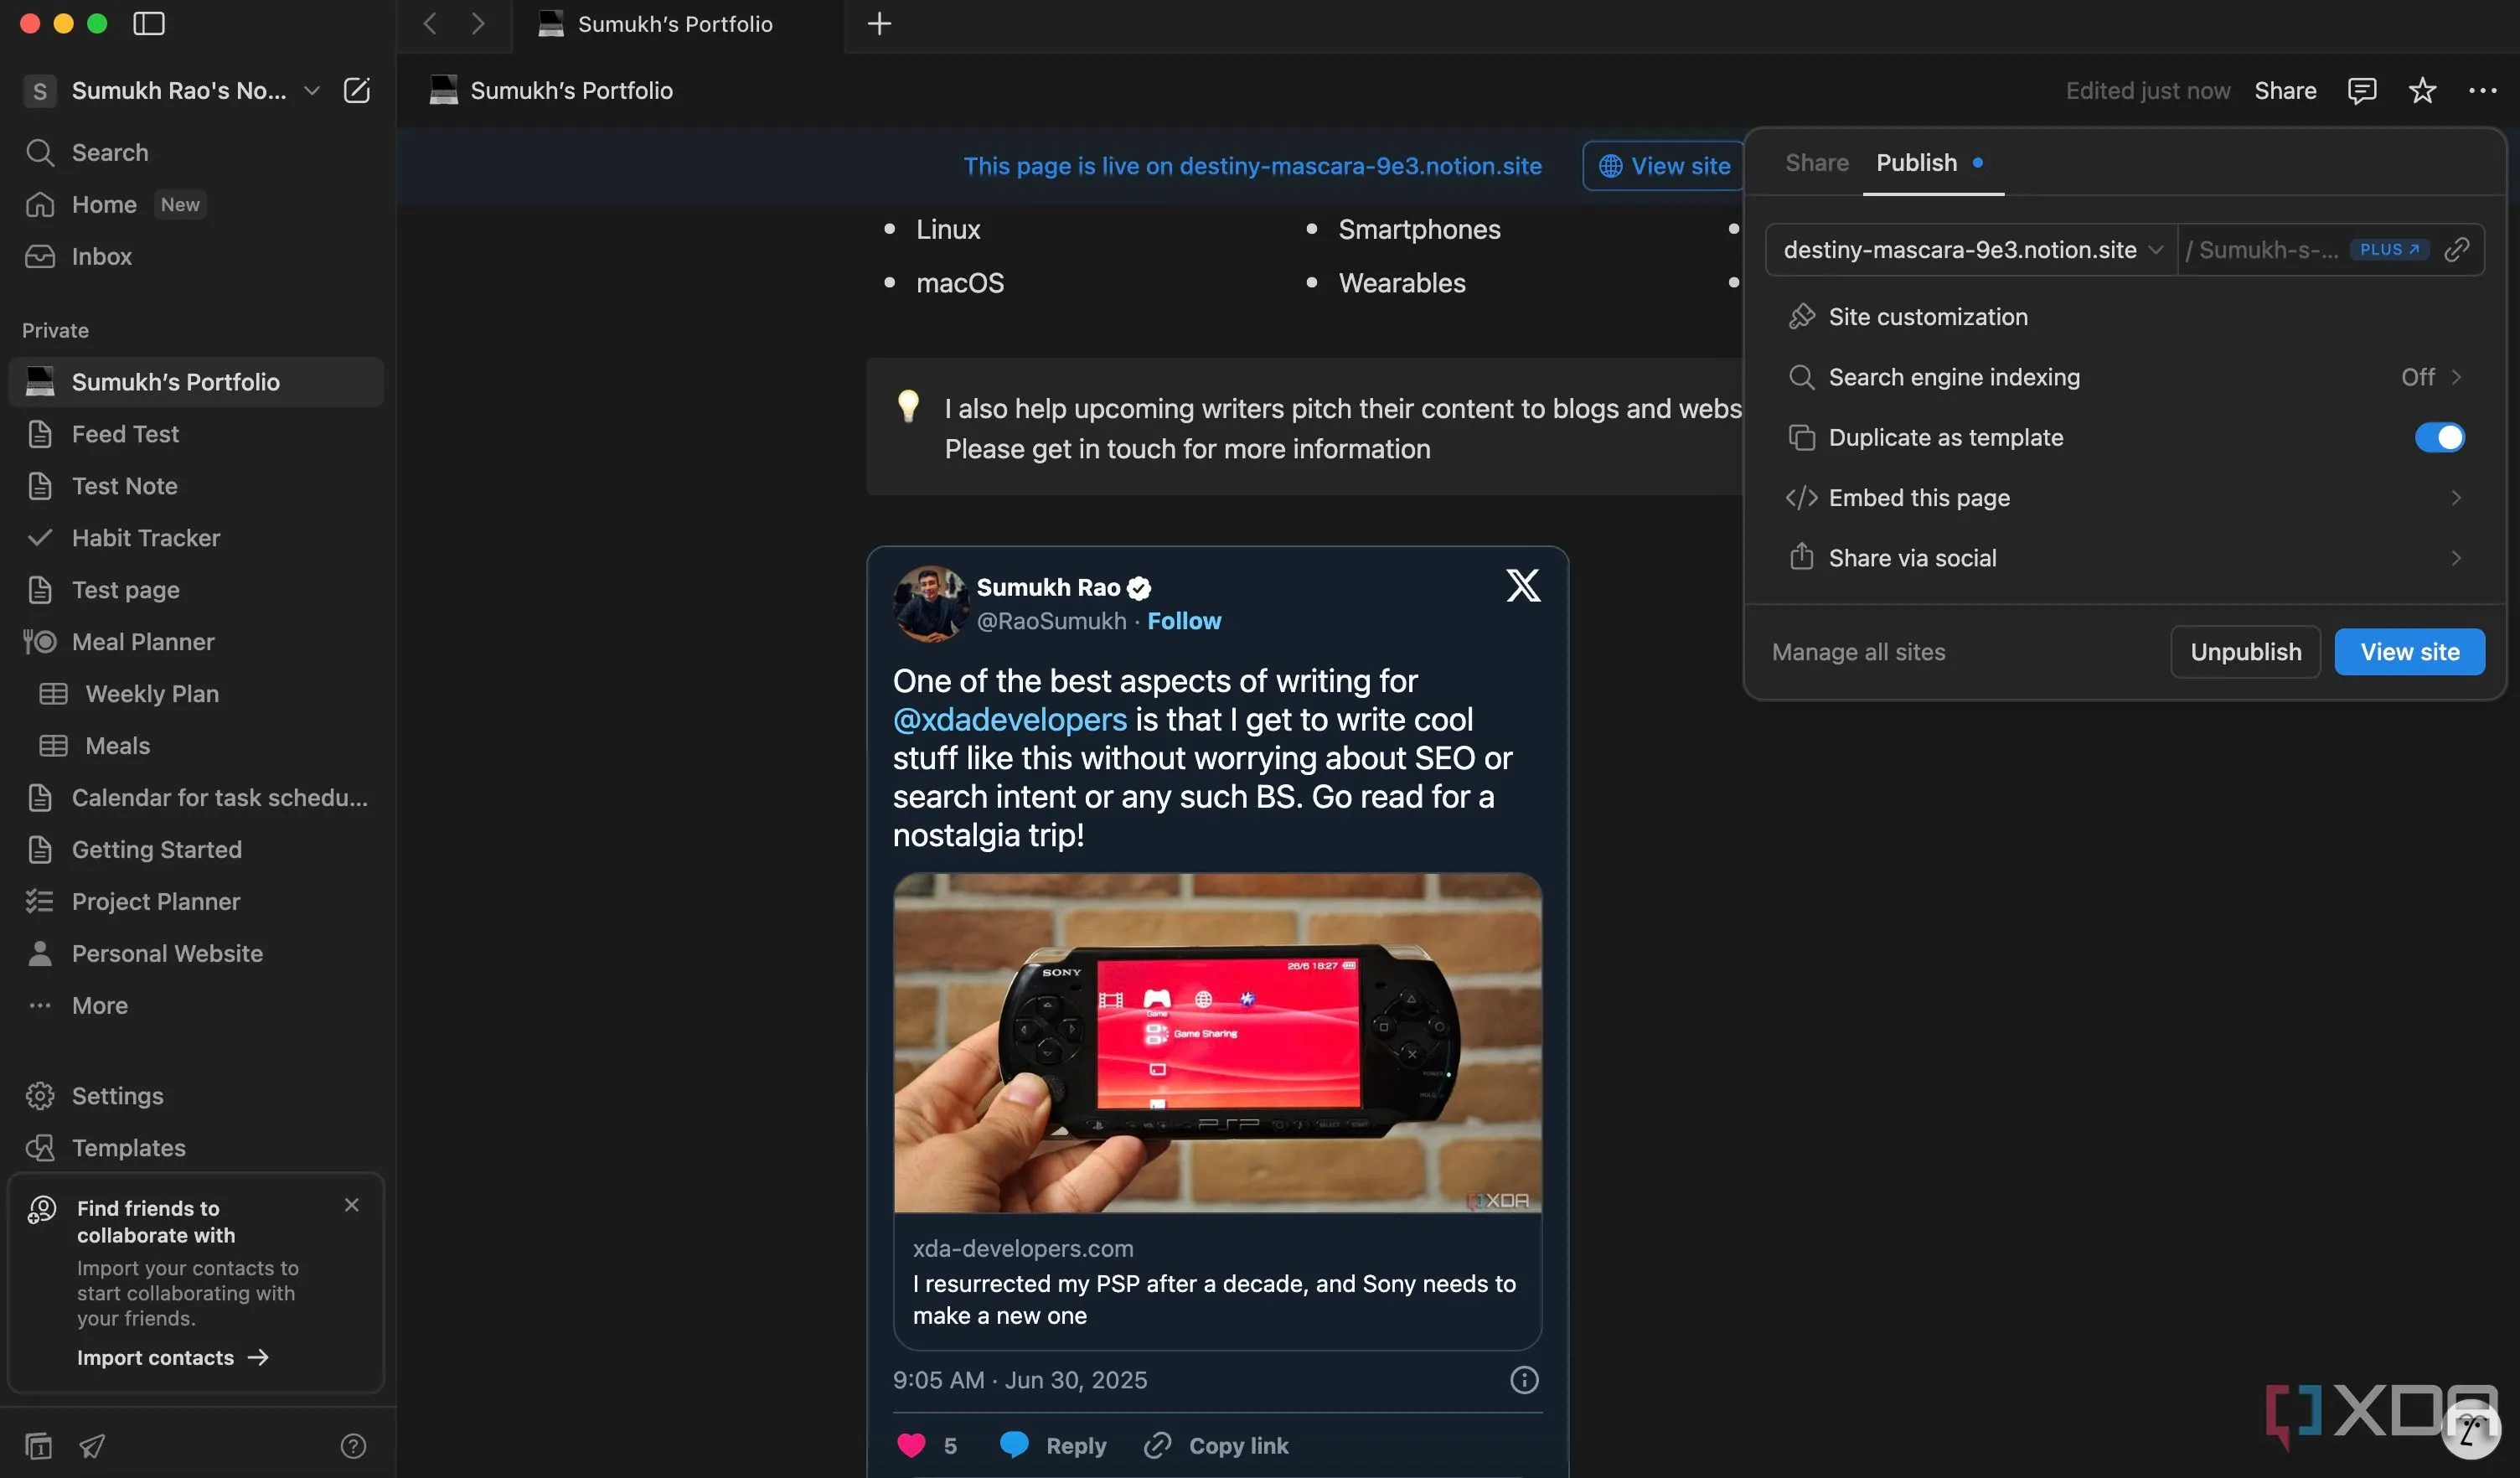Like the tweet with heart icon
This screenshot has height=1478, width=2520.
pyautogui.click(x=911, y=1445)
